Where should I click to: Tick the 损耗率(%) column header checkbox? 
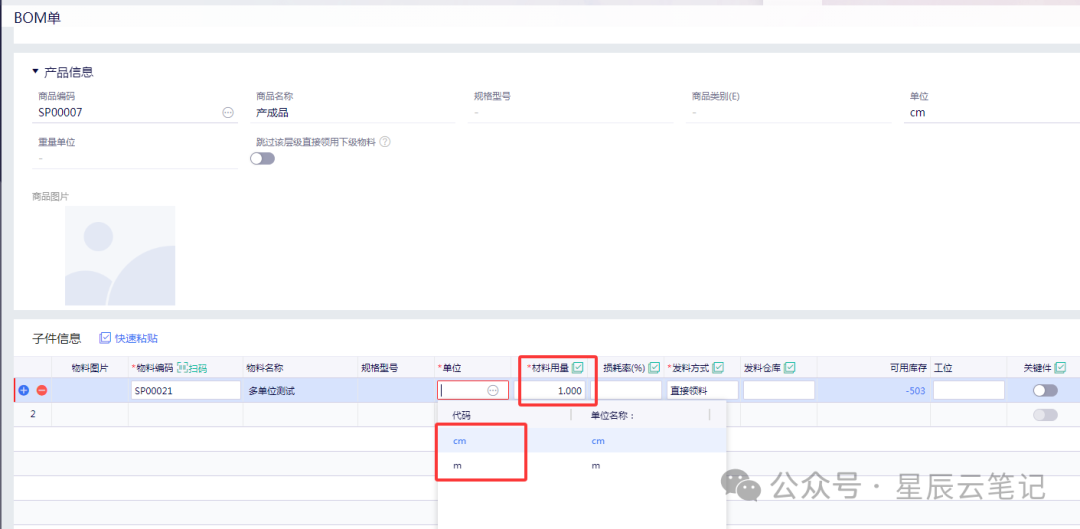(654, 368)
